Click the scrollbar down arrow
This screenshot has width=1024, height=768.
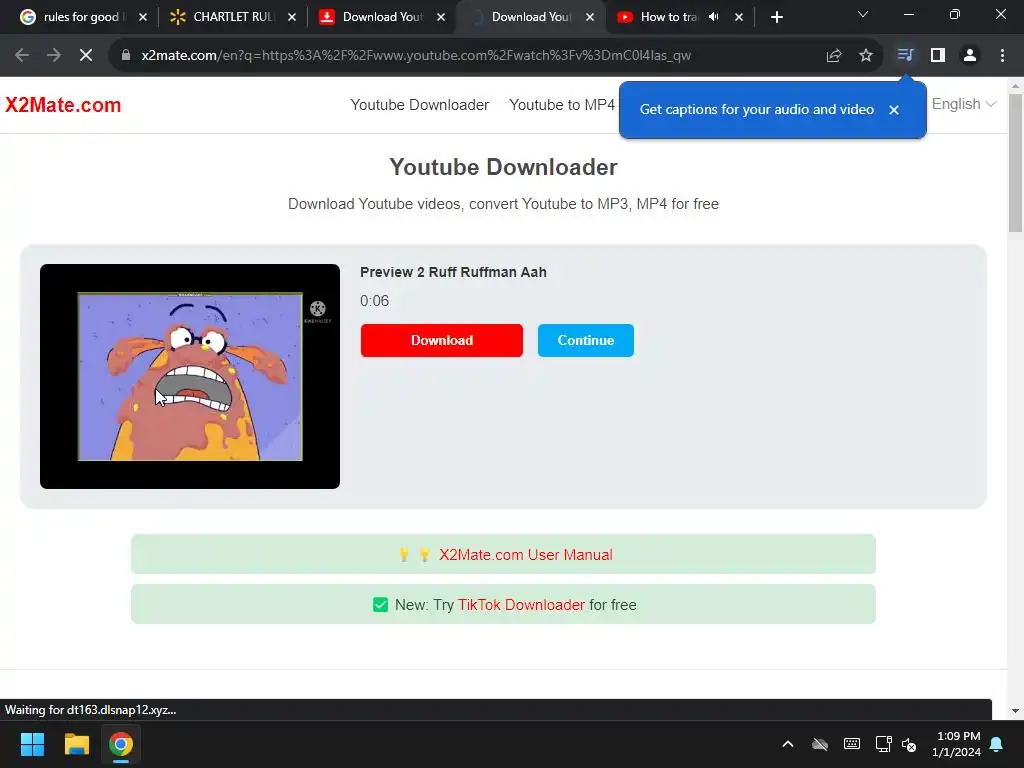1015,711
